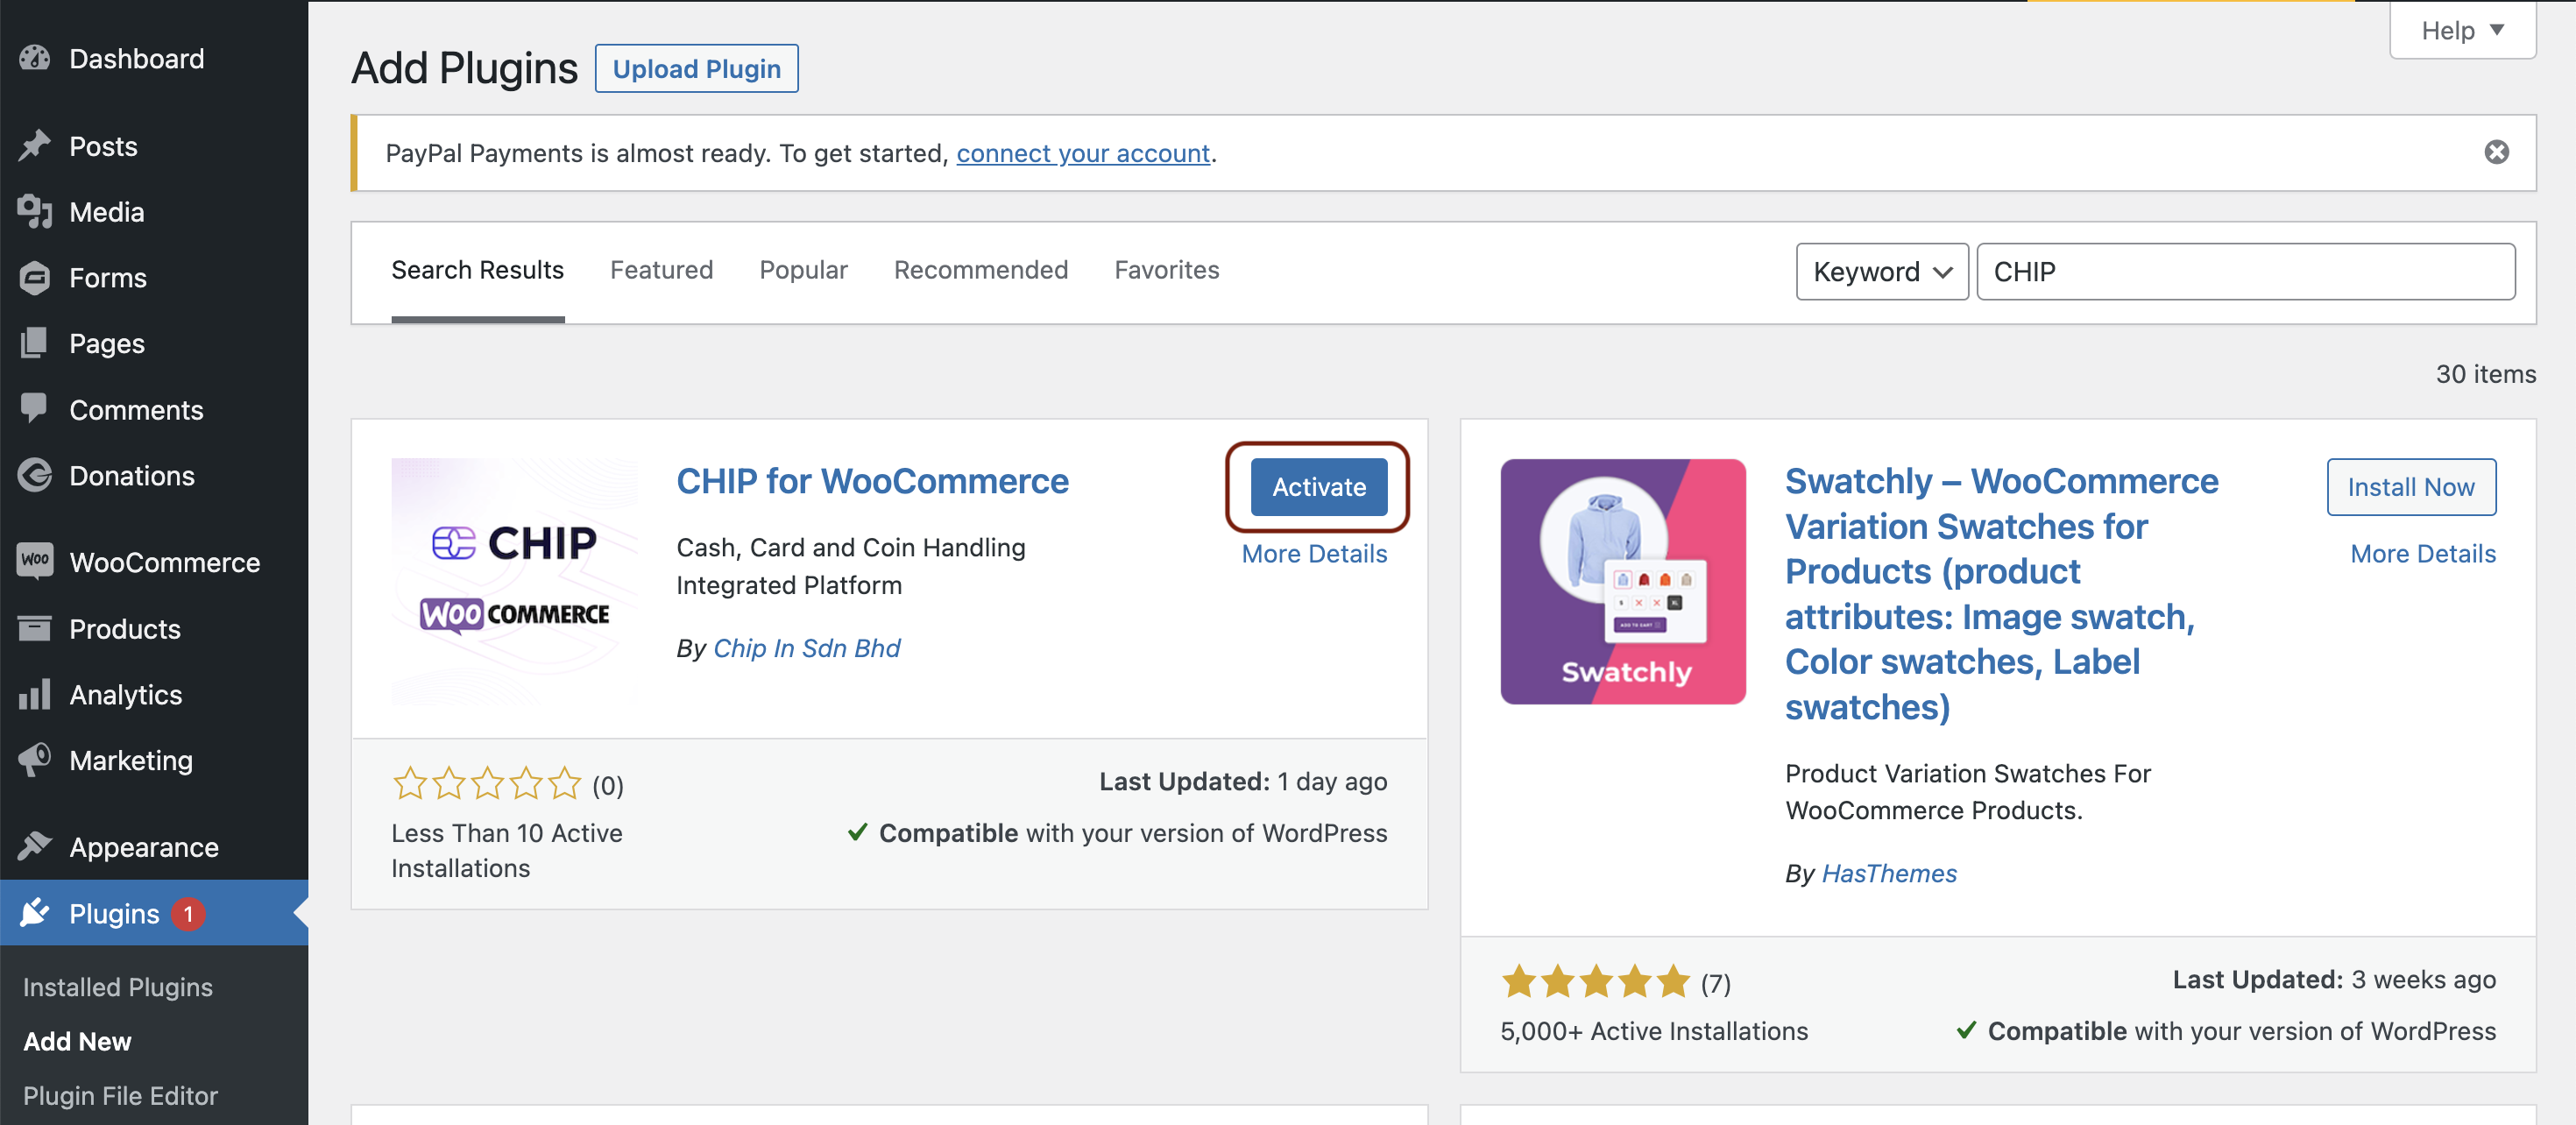The image size is (2576, 1125).
Task: Click the Products archive box icon
Action: tap(35, 628)
